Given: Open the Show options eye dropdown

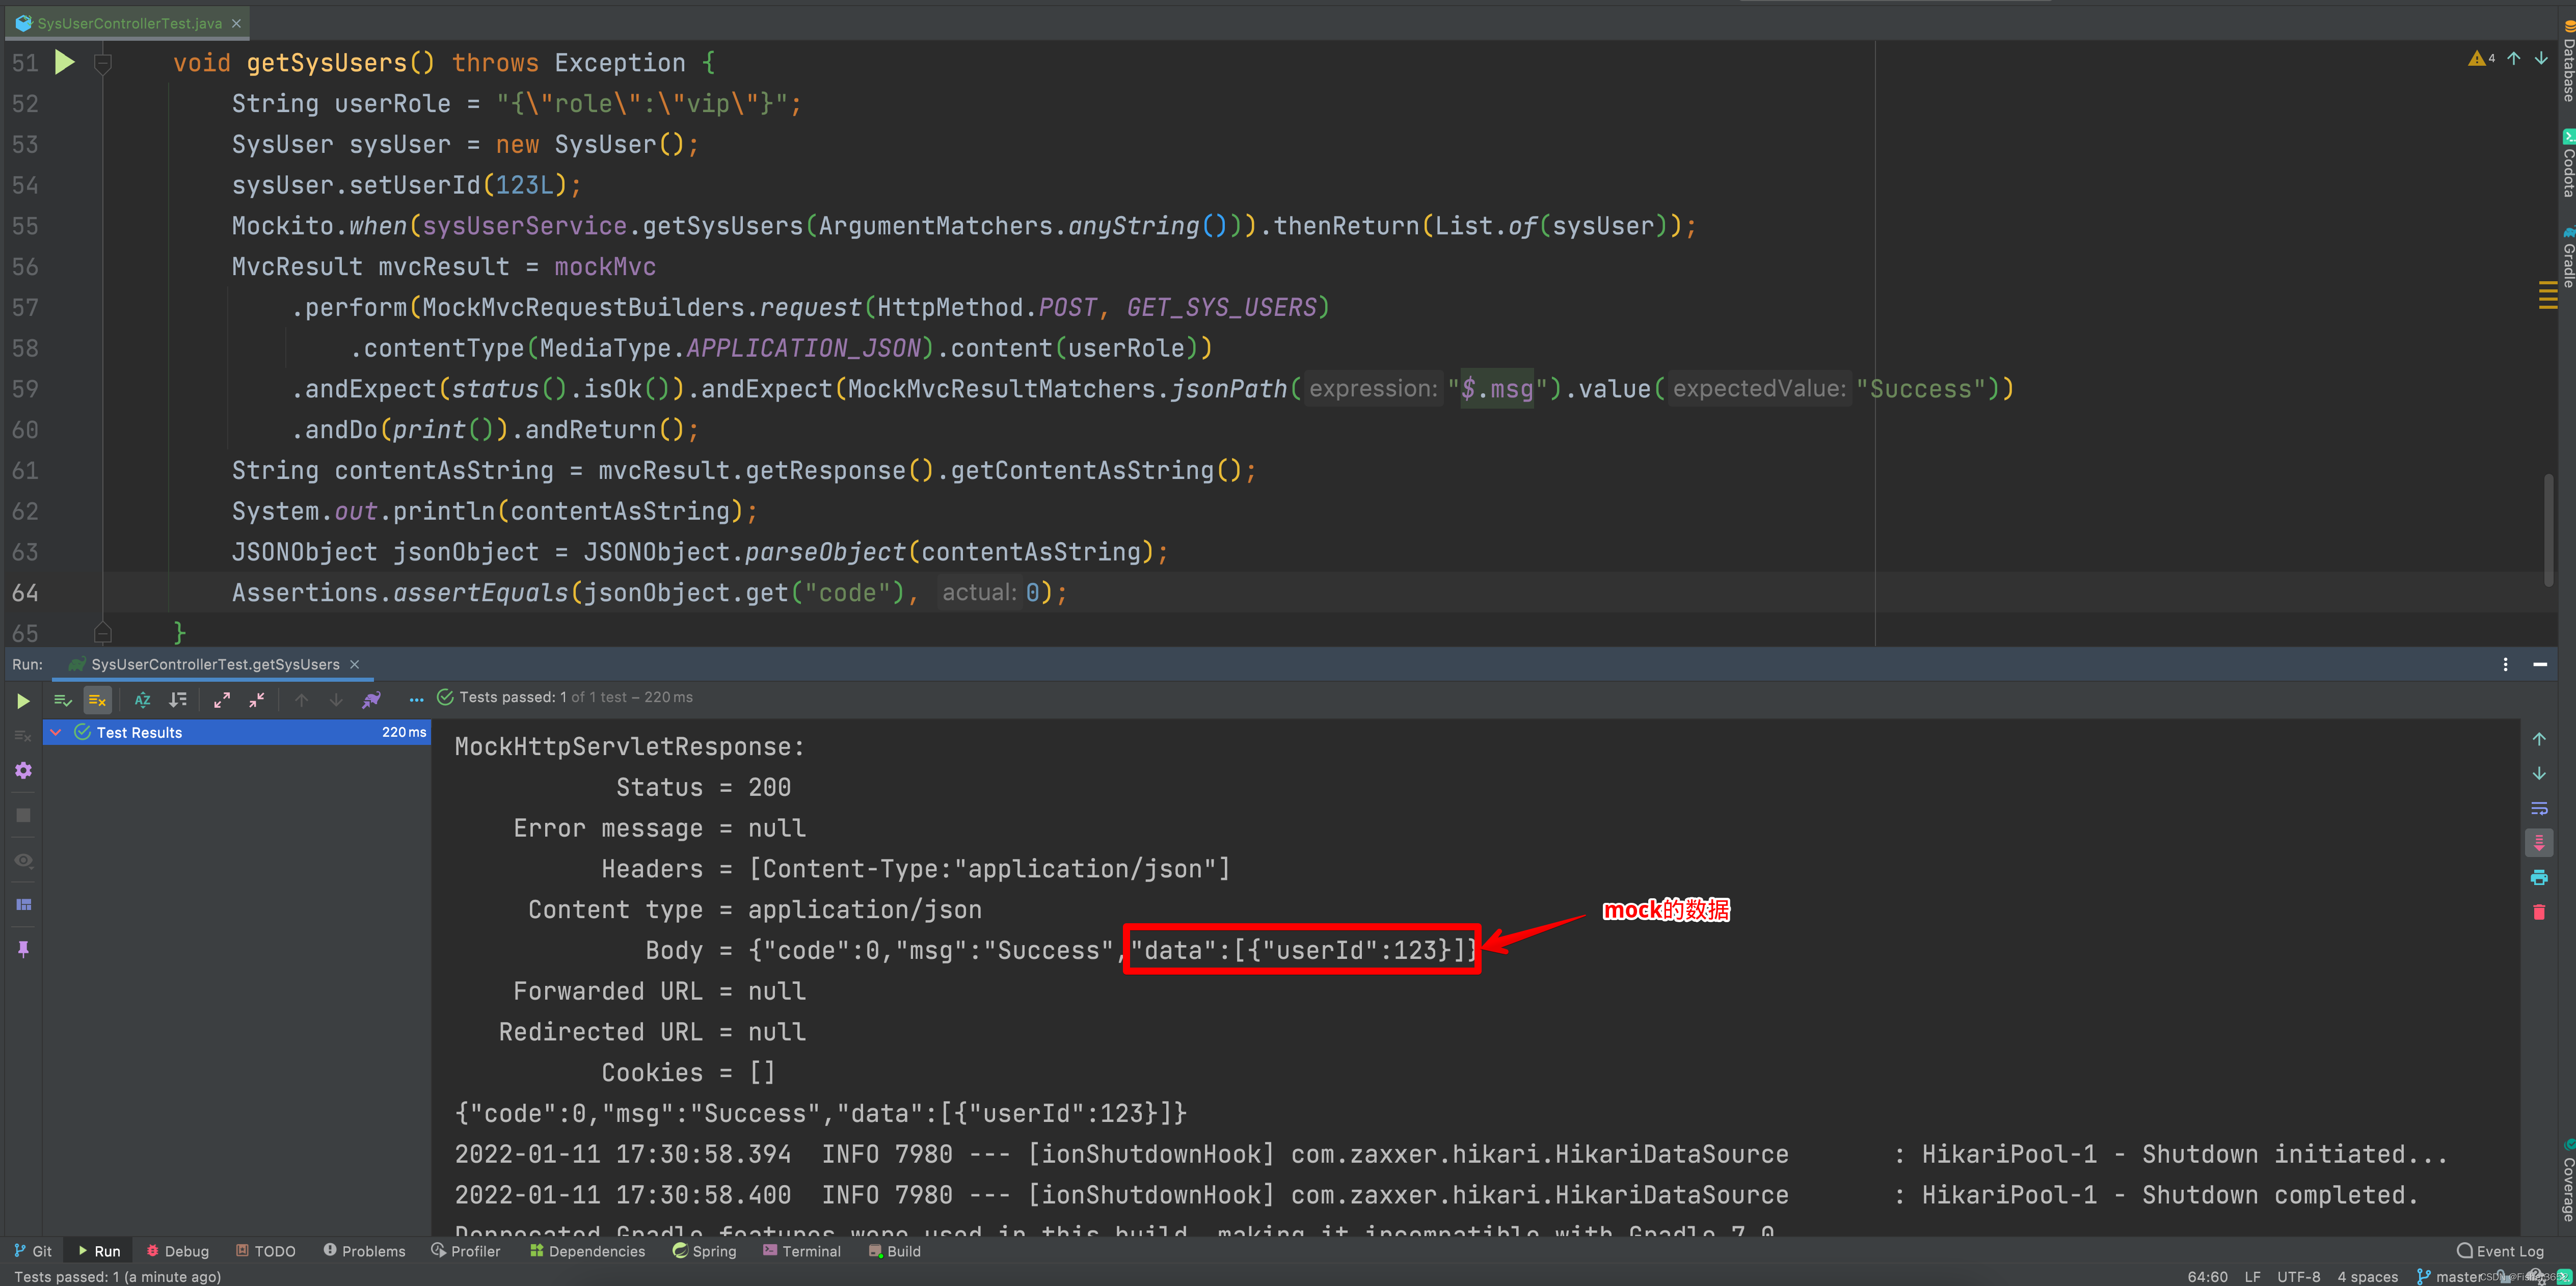Looking at the screenshot, I should click(23, 860).
